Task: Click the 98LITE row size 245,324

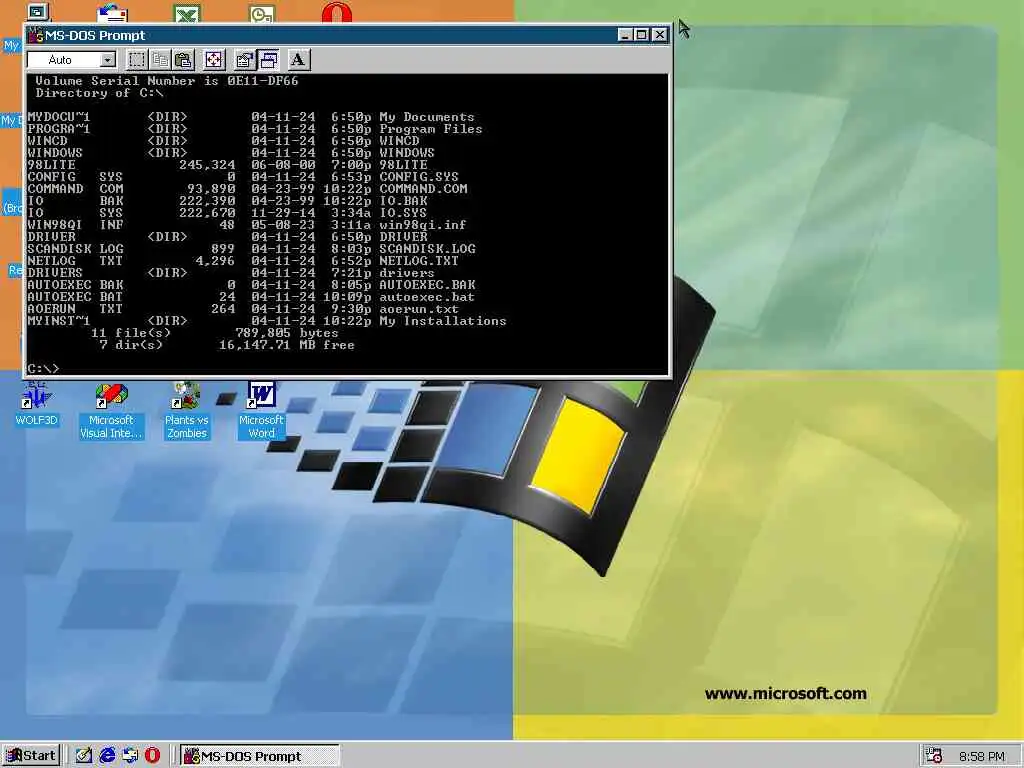Action: pyautogui.click(x=207, y=165)
